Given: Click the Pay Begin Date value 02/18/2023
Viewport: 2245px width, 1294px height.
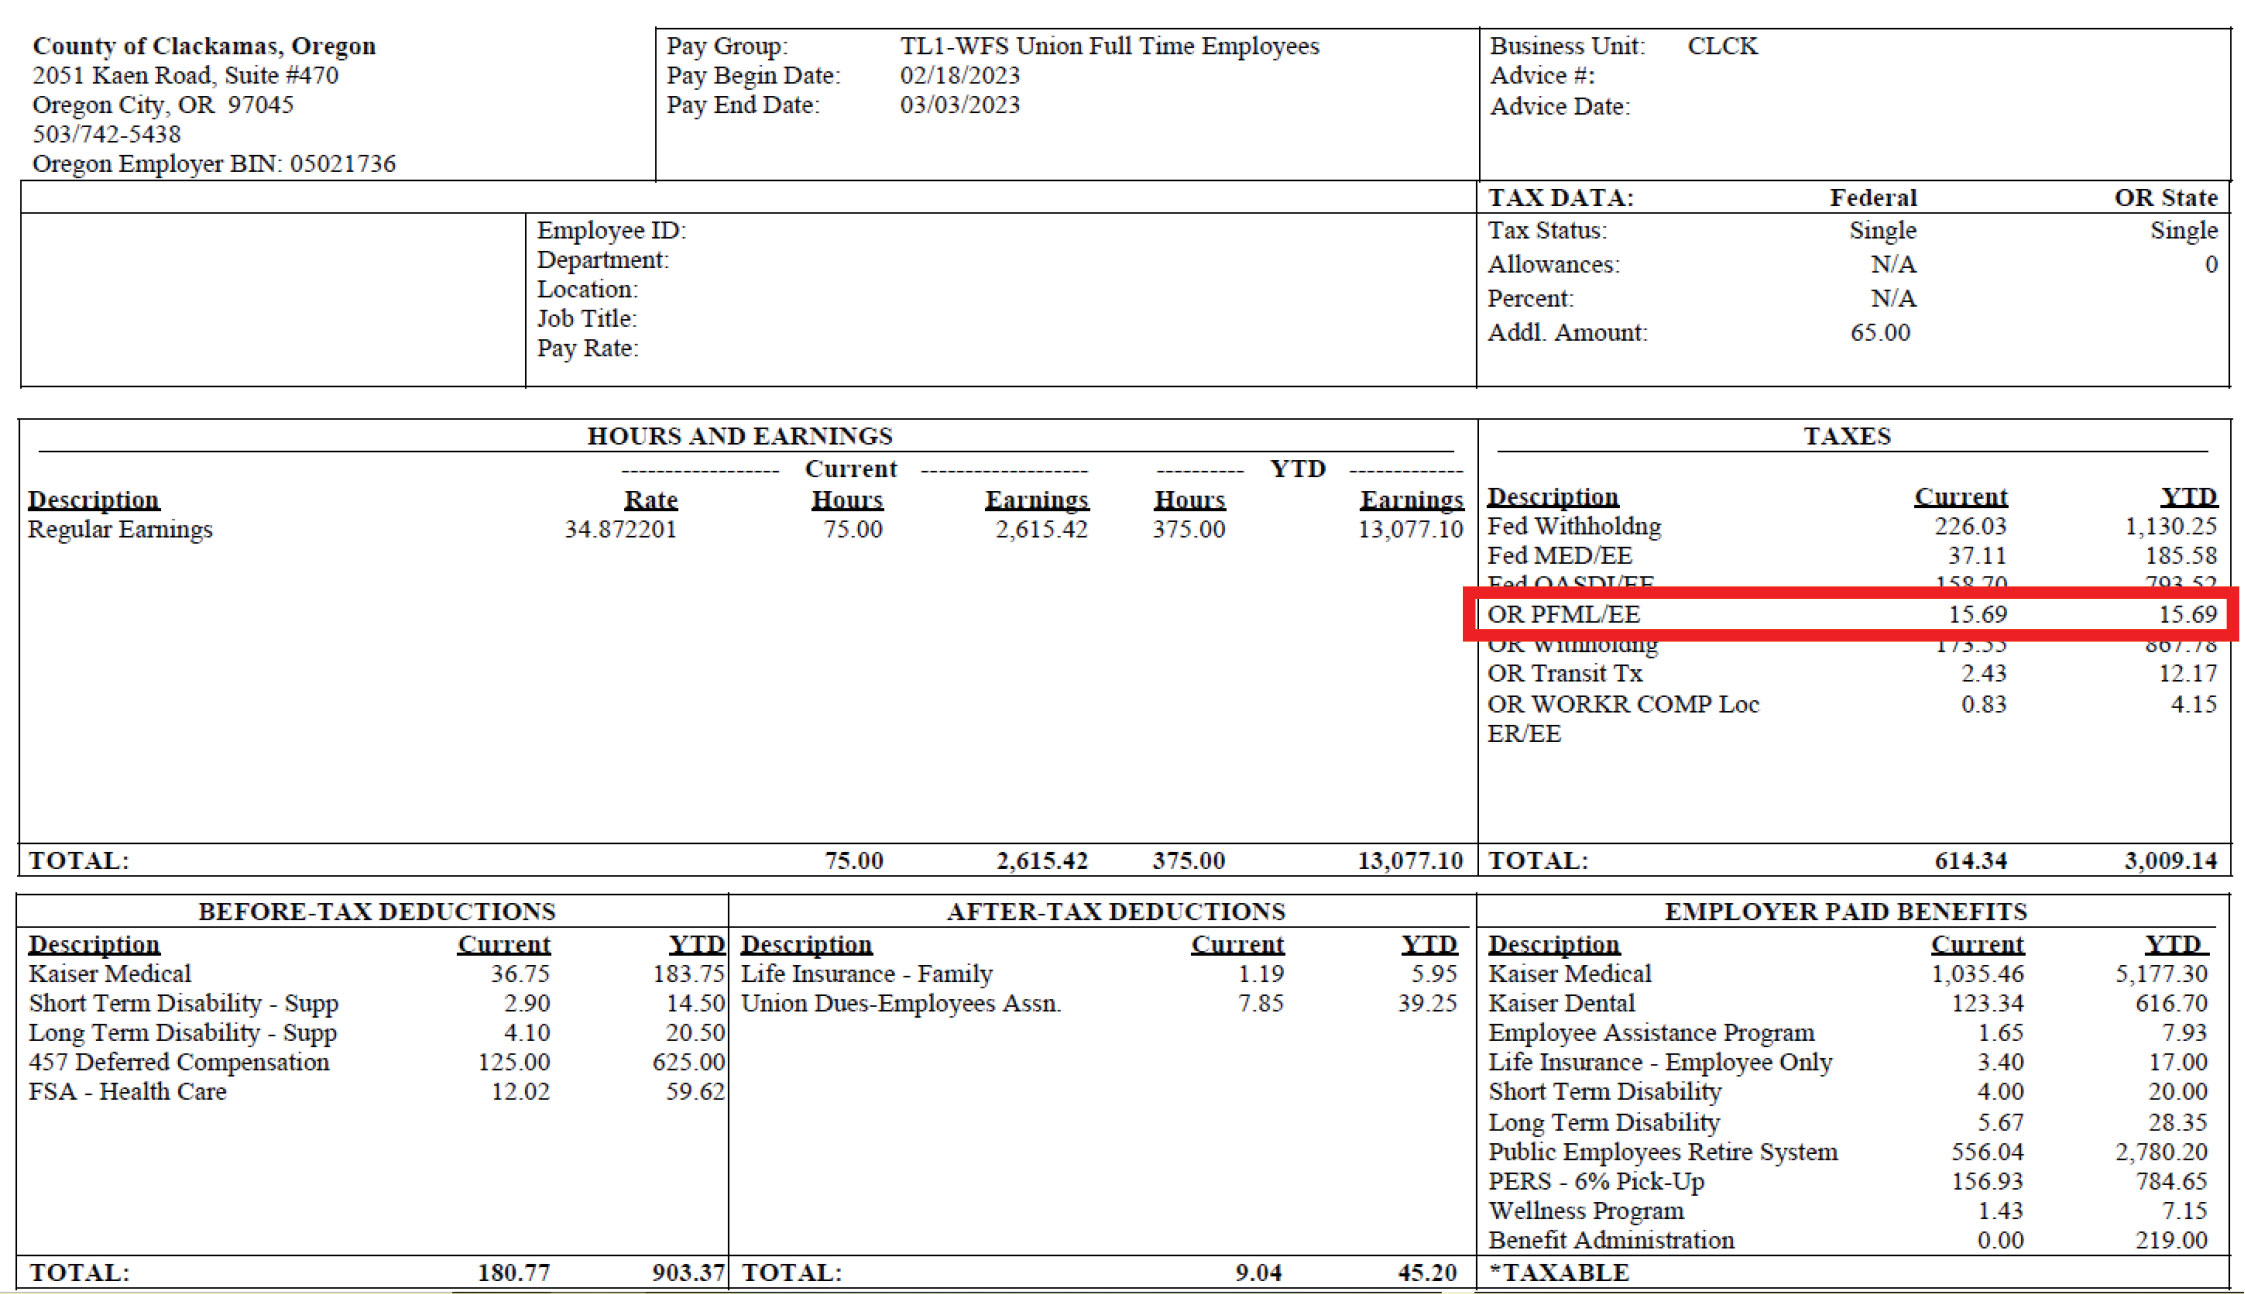Looking at the screenshot, I should 959,75.
